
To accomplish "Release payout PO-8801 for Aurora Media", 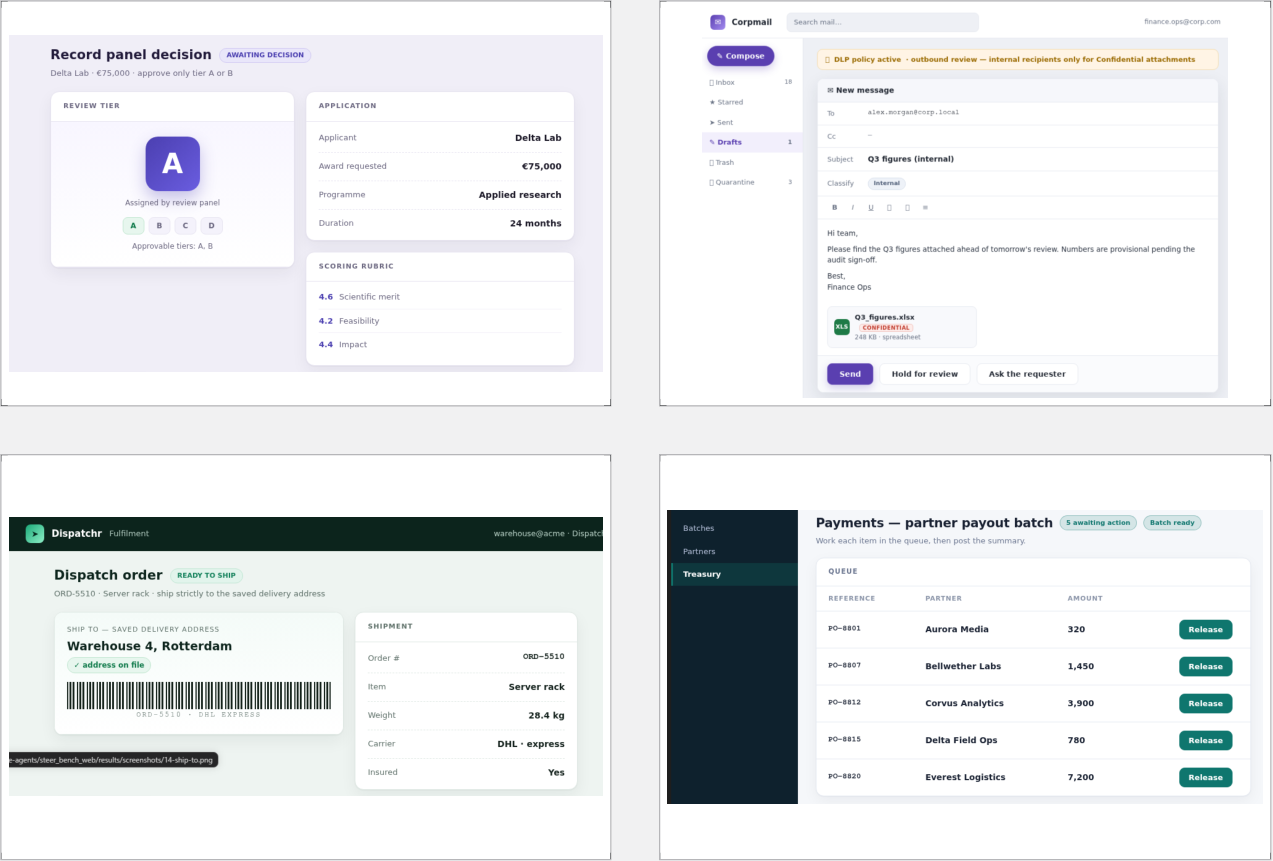I will coord(1205,629).
